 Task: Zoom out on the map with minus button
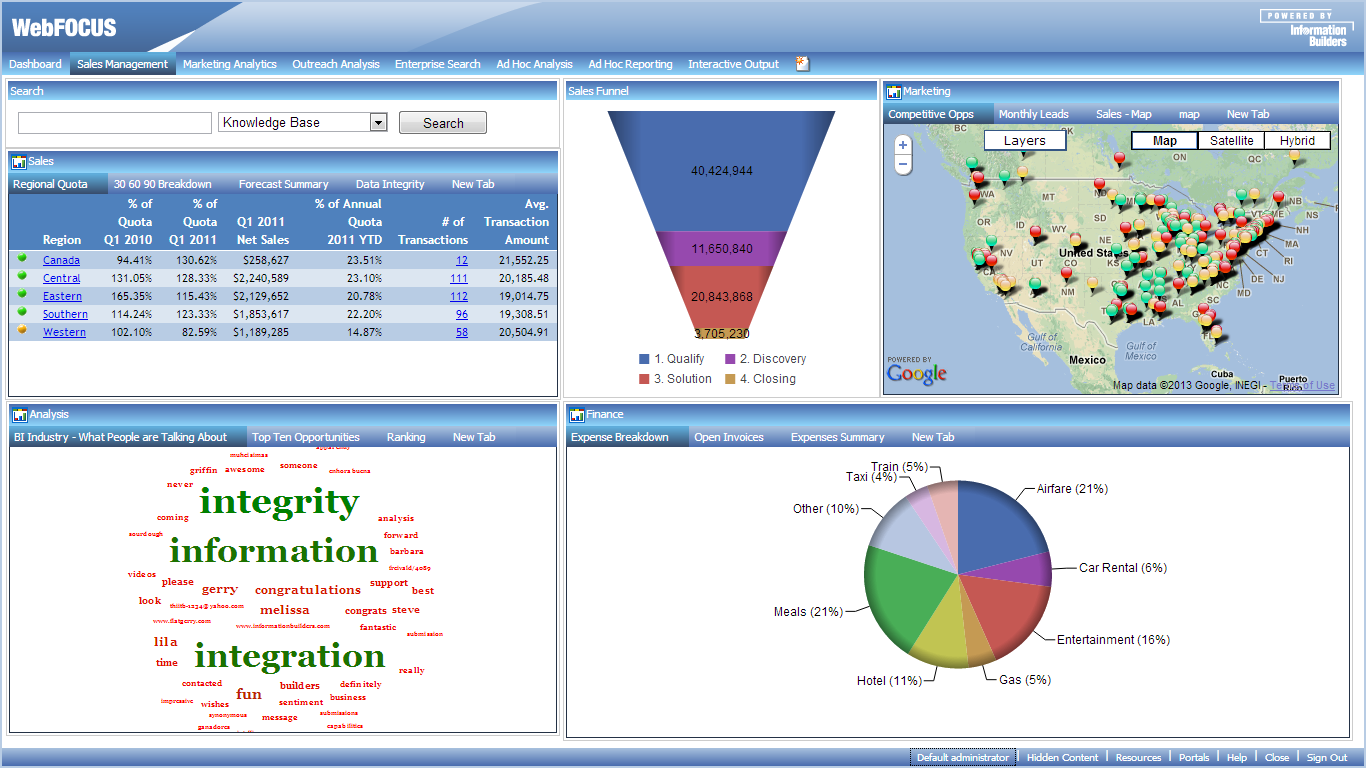(x=903, y=164)
